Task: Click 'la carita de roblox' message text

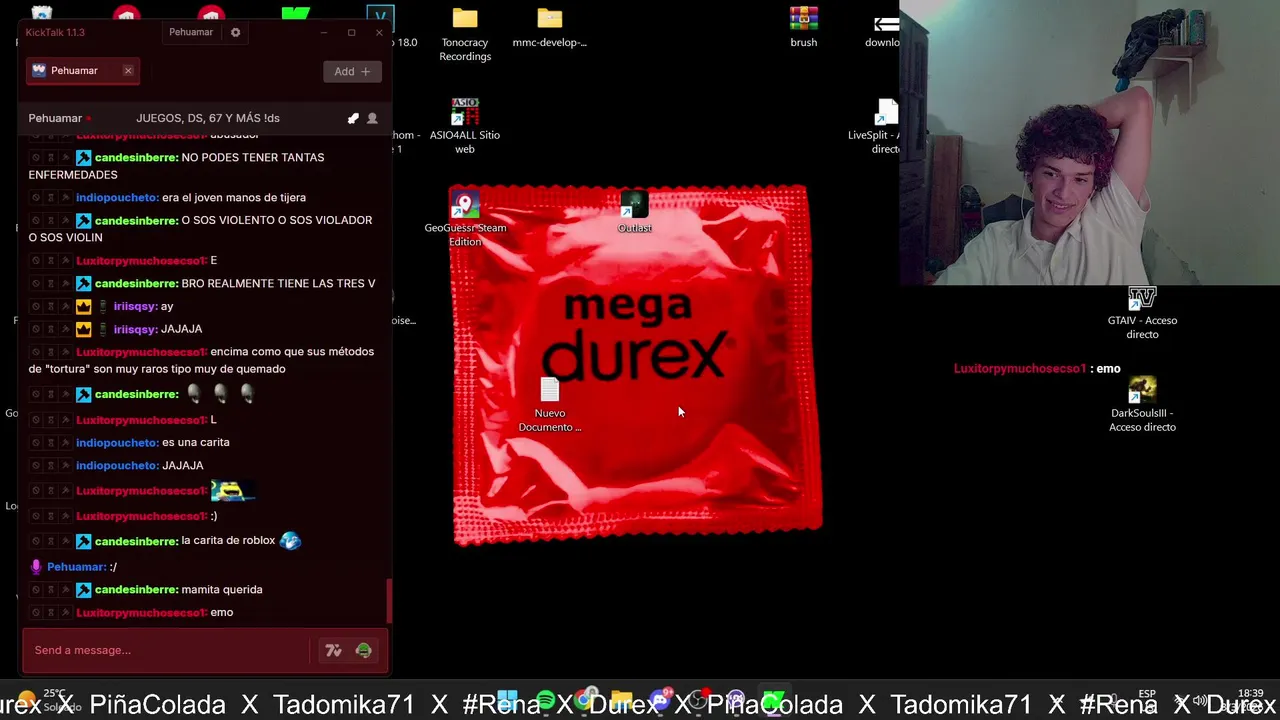Action: pos(228,541)
